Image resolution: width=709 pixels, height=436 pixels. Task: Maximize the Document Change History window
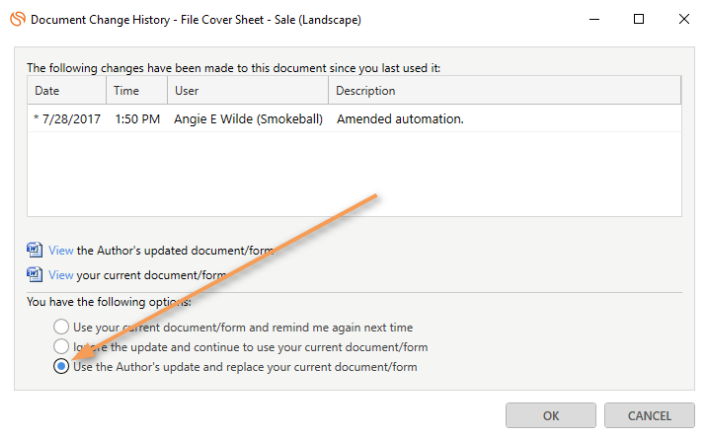tap(639, 19)
